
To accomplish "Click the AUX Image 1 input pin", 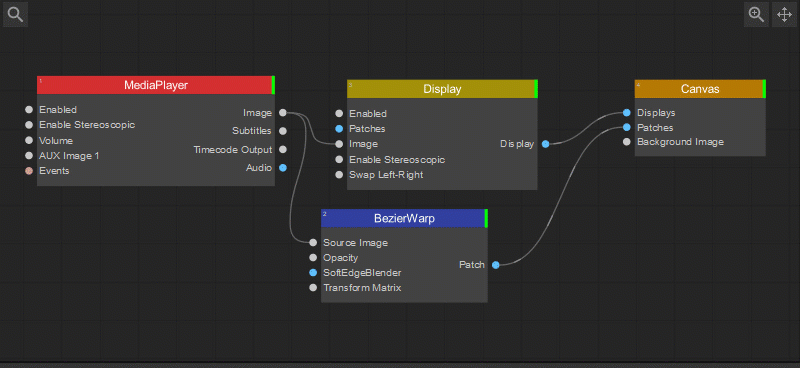I will 29,156.
